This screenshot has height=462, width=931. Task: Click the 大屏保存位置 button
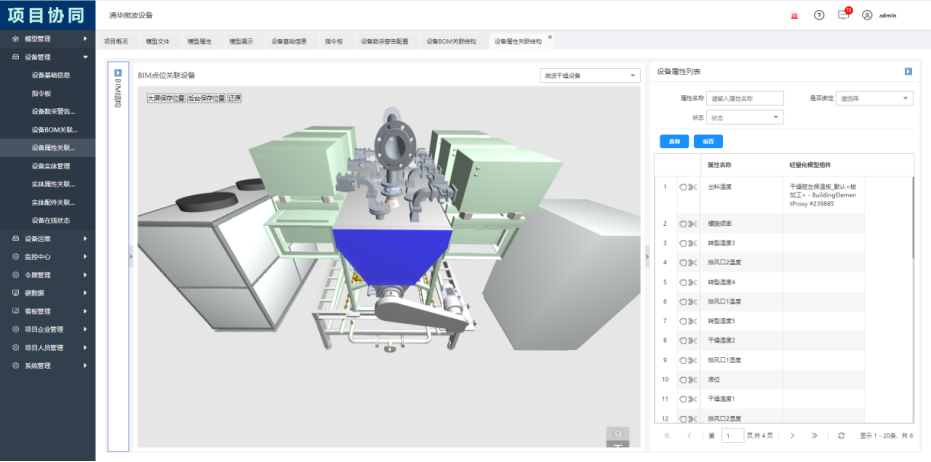[166, 99]
